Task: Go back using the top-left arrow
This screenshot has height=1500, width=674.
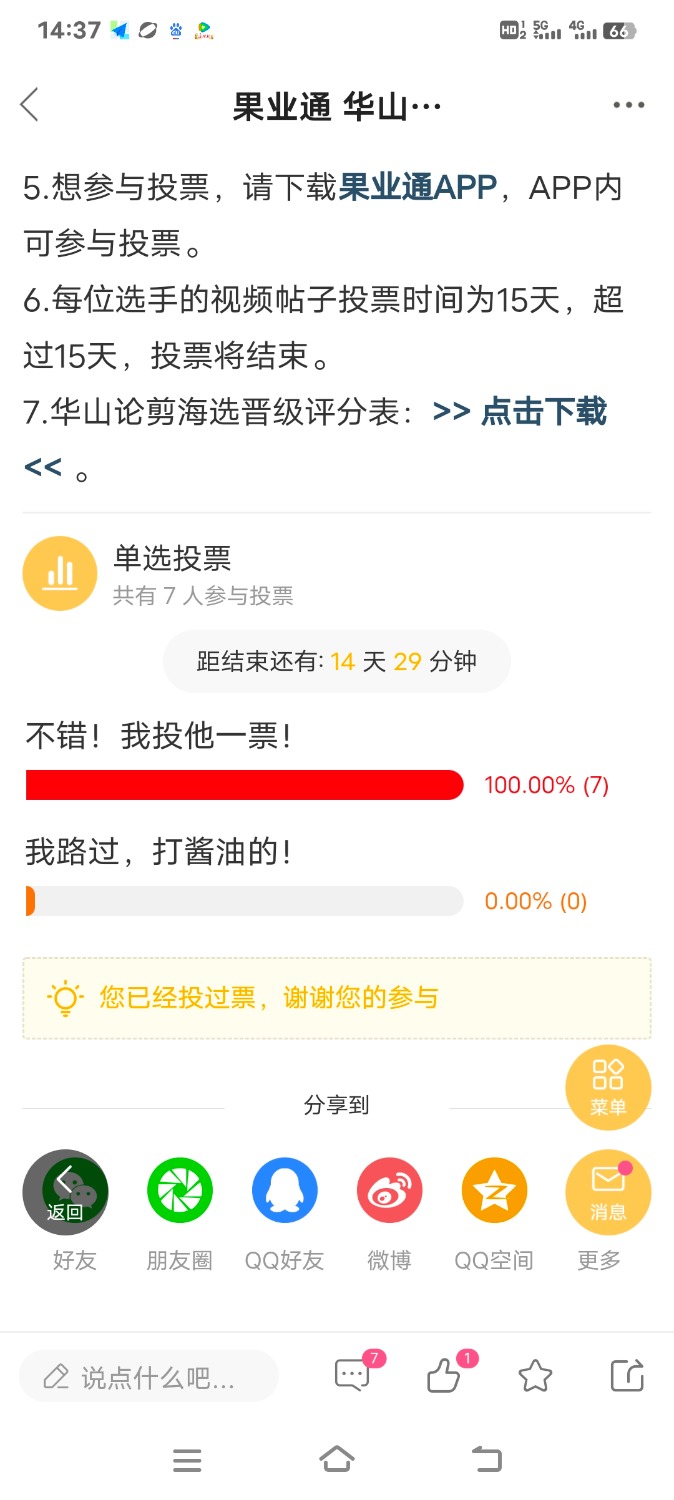Action: coord(30,105)
